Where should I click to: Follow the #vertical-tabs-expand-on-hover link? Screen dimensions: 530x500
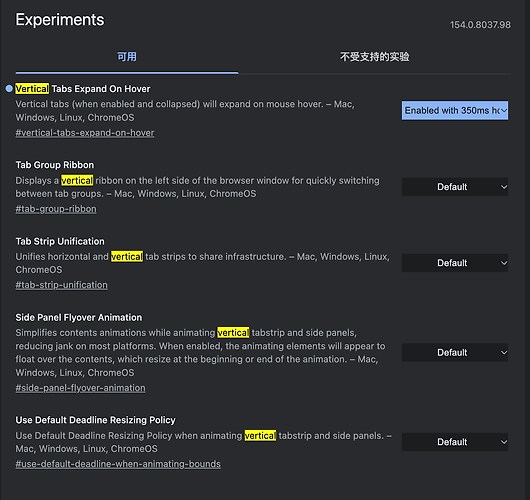[85, 133]
